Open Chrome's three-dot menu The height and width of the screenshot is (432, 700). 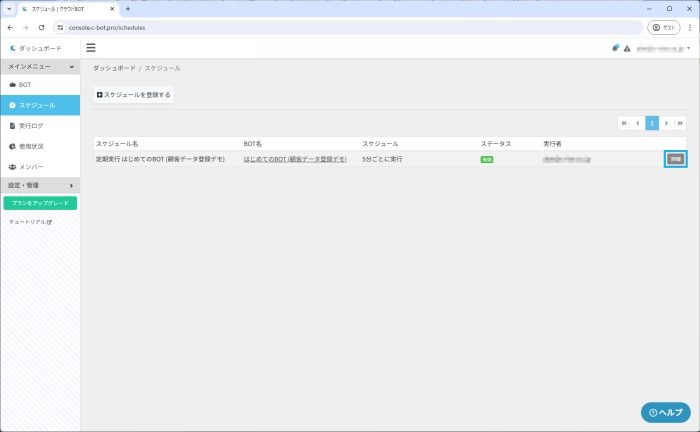pos(687,27)
